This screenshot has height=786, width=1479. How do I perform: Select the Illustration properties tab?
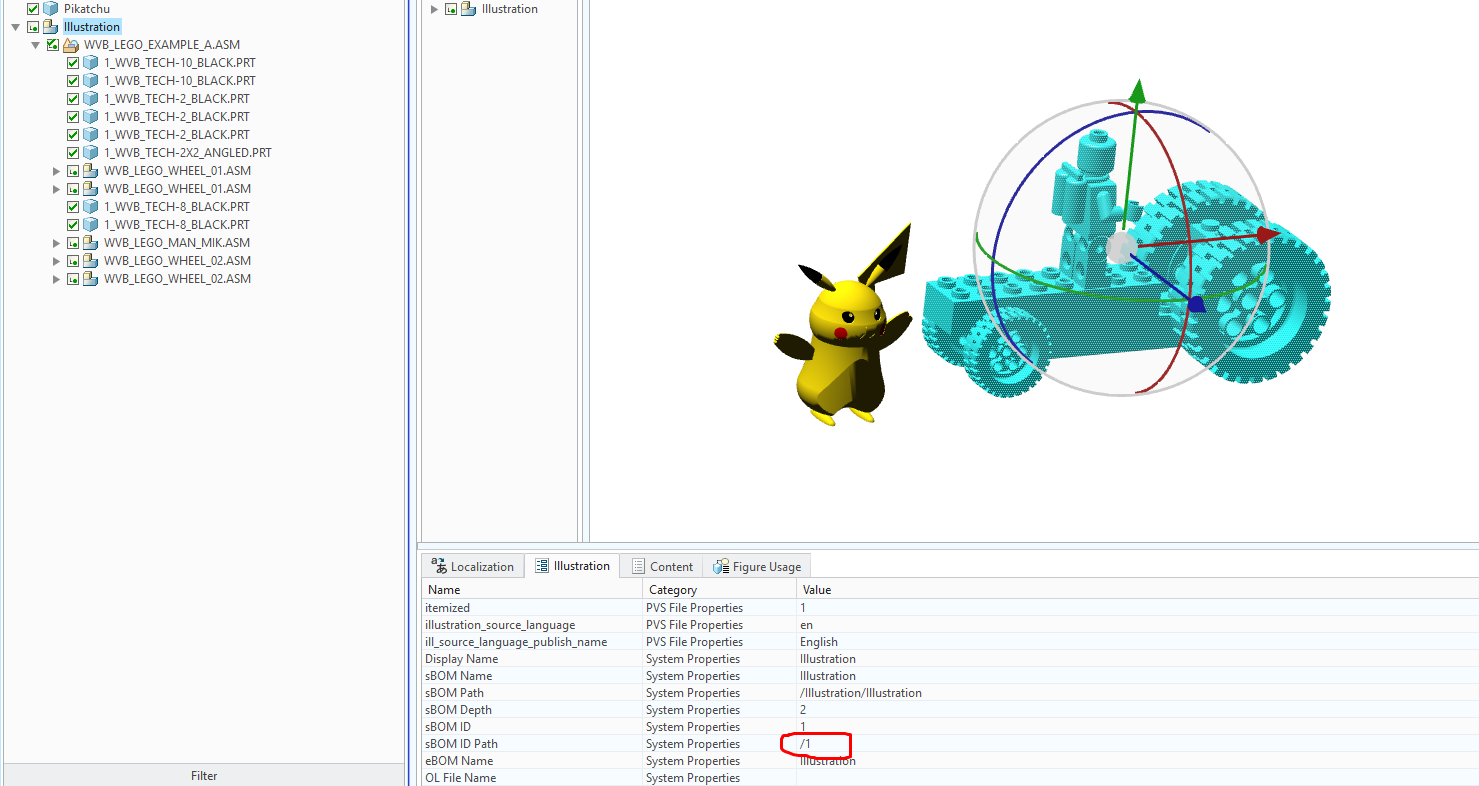[572, 566]
